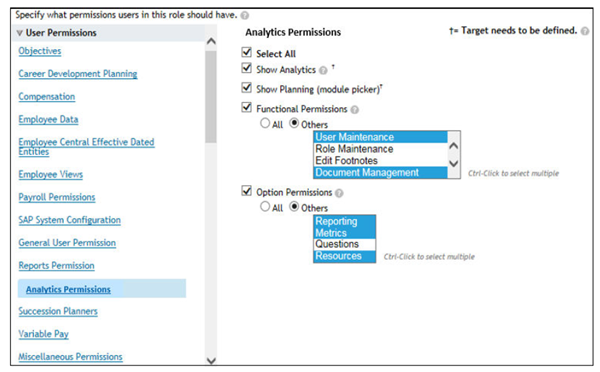Viewport: 600px width, 372px height.
Task: Click sidebar scroll down arrow
Action: click(x=211, y=361)
